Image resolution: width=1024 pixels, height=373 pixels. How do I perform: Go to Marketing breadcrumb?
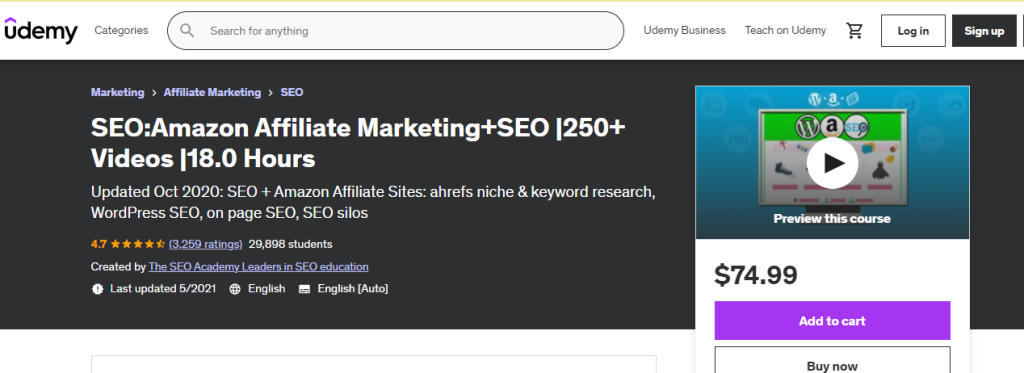(x=118, y=92)
